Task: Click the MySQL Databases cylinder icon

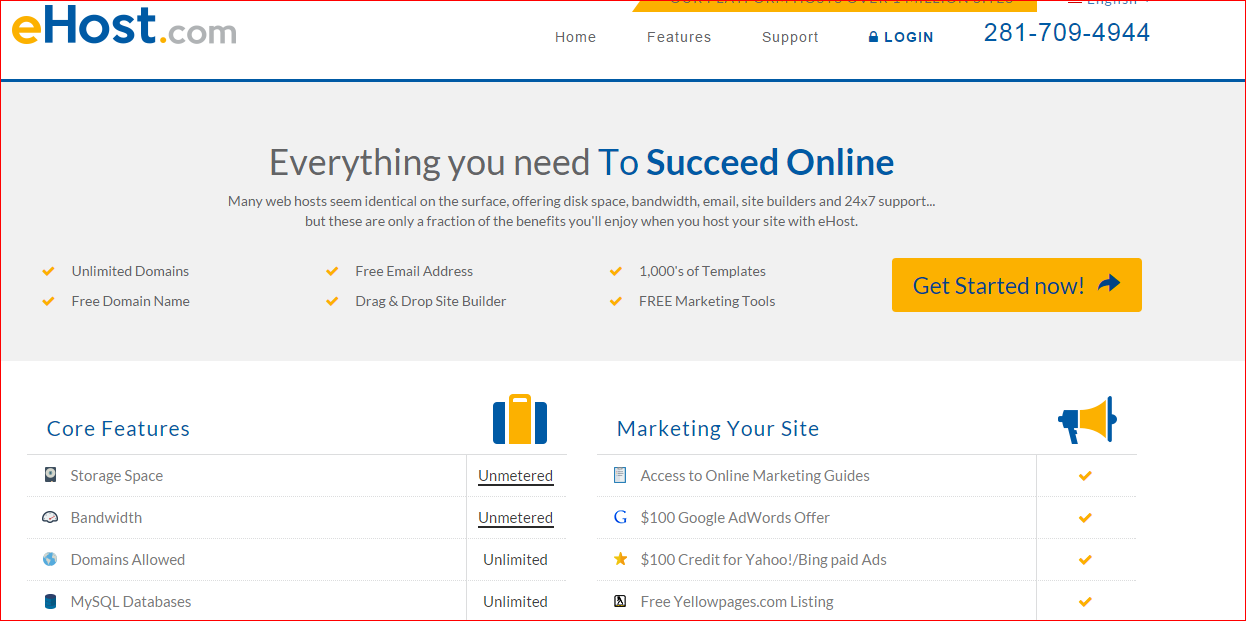Action: (50, 601)
